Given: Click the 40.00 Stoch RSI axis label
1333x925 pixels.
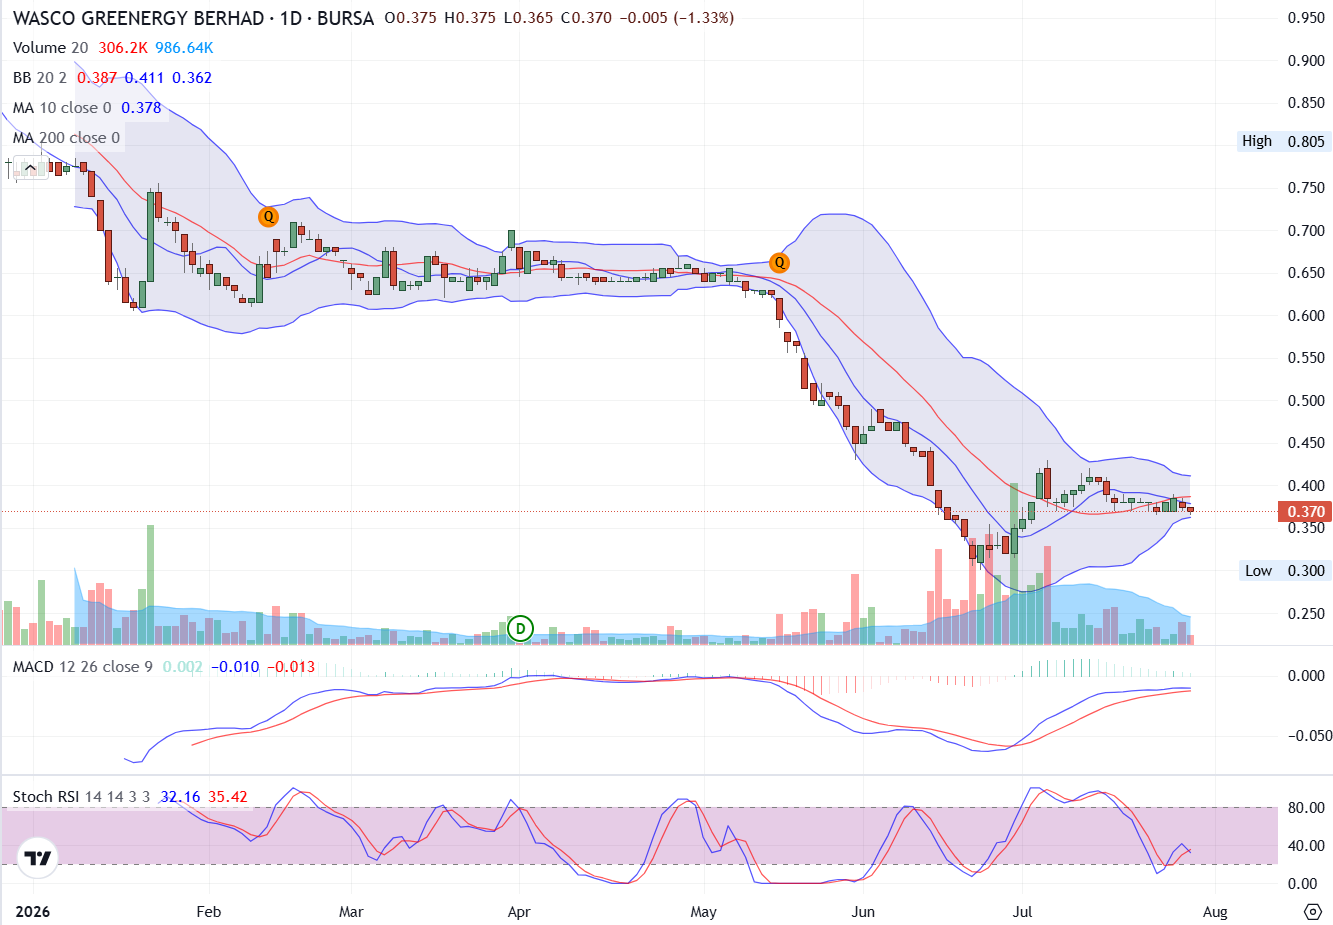Looking at the screenshot, I should [x=1307, y=846].
